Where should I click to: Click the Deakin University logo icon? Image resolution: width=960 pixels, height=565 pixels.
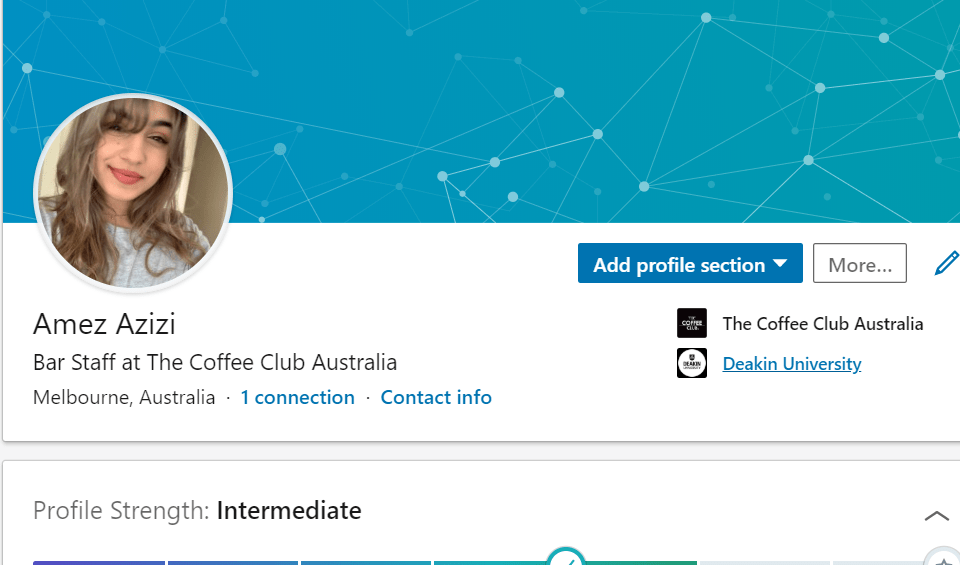pos(692,363)
